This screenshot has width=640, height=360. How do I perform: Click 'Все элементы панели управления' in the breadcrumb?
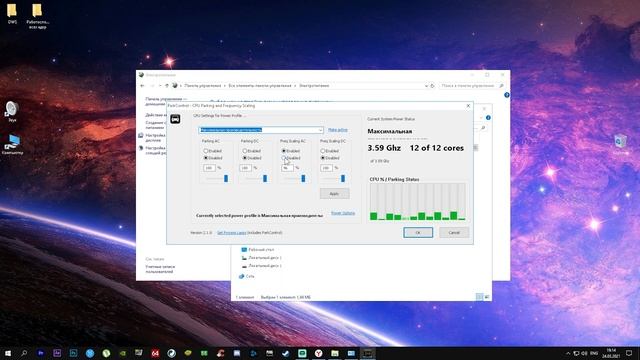[x=260, y=86]
